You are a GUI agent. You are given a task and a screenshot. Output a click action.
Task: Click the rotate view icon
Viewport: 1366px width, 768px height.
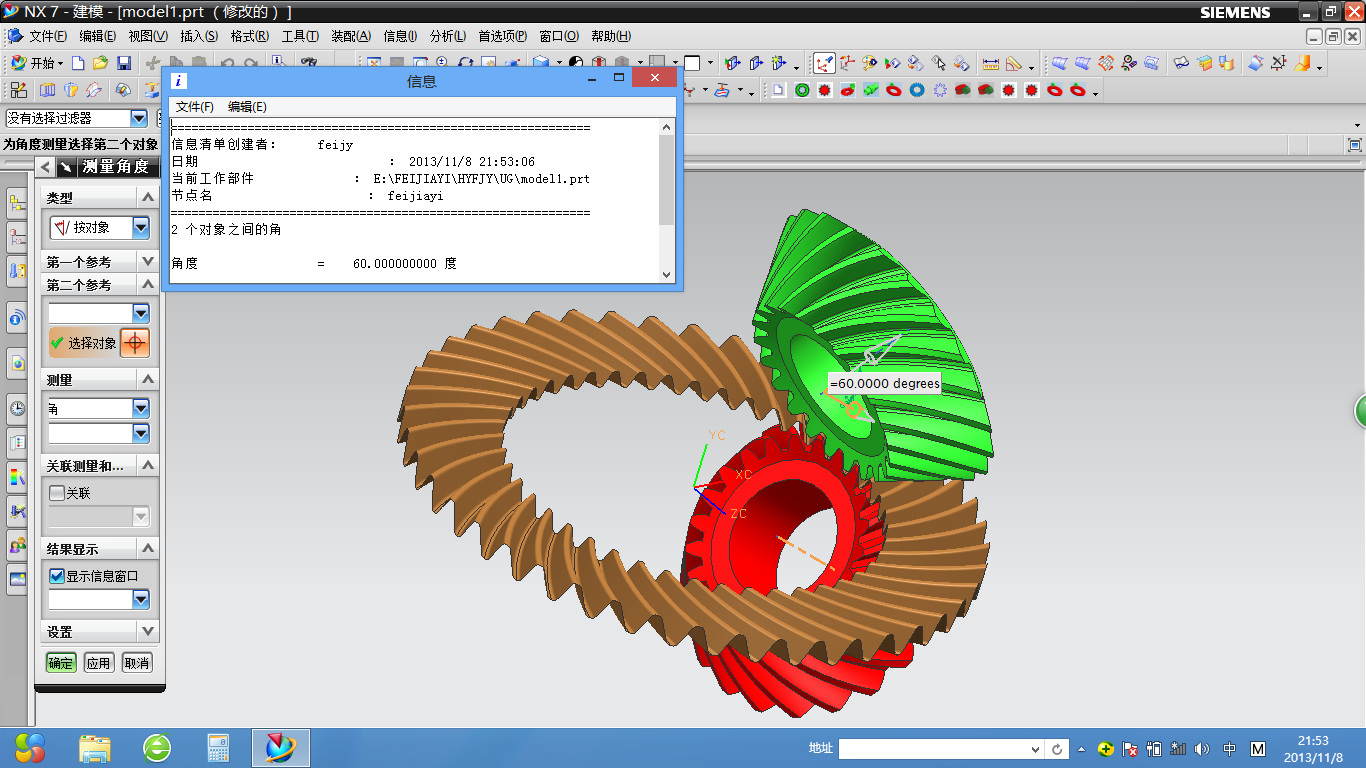pos(464,63)
